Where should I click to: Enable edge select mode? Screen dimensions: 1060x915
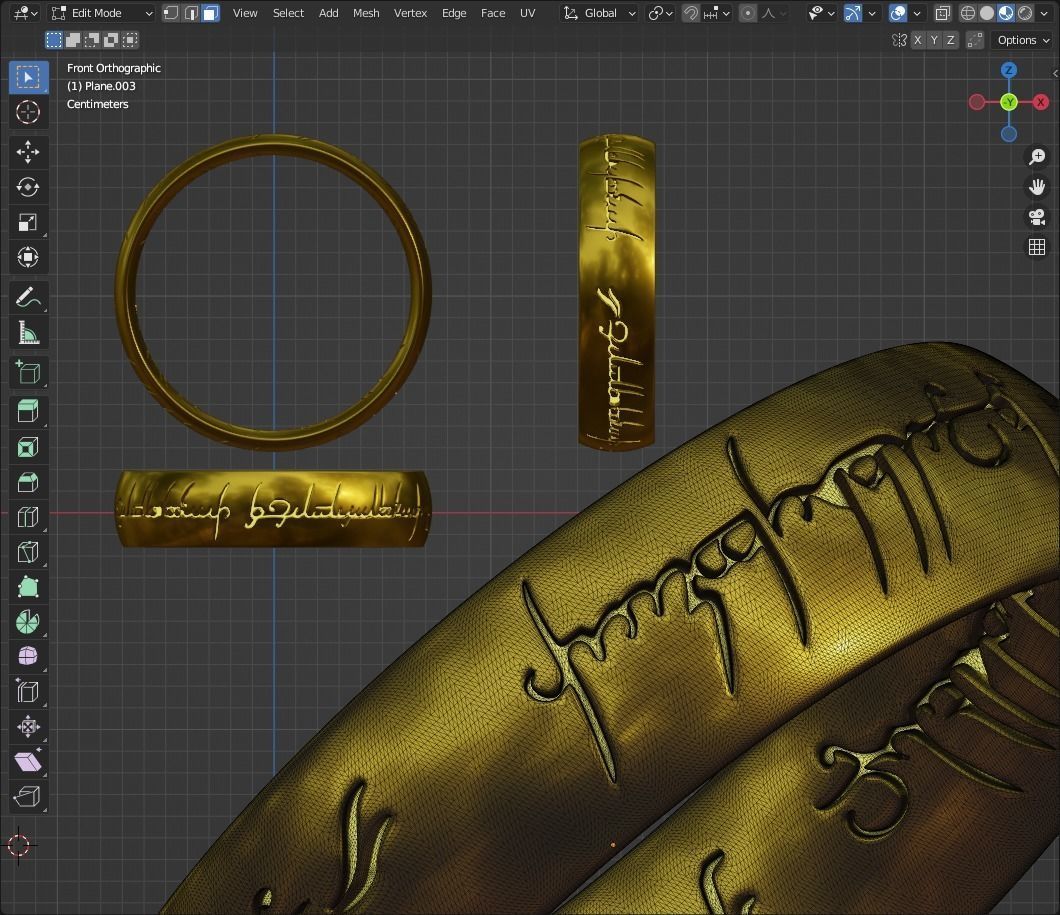click(191, 13)
